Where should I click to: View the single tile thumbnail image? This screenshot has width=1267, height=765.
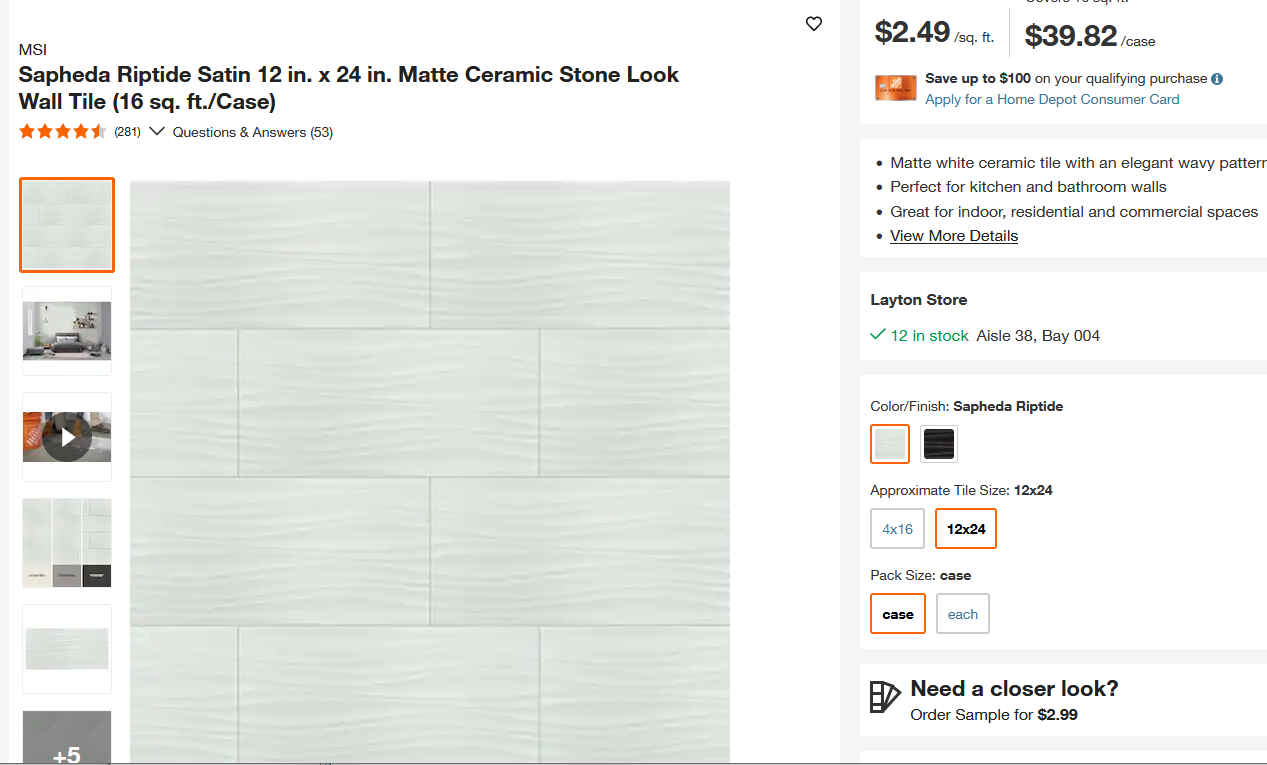pos(67,649)
